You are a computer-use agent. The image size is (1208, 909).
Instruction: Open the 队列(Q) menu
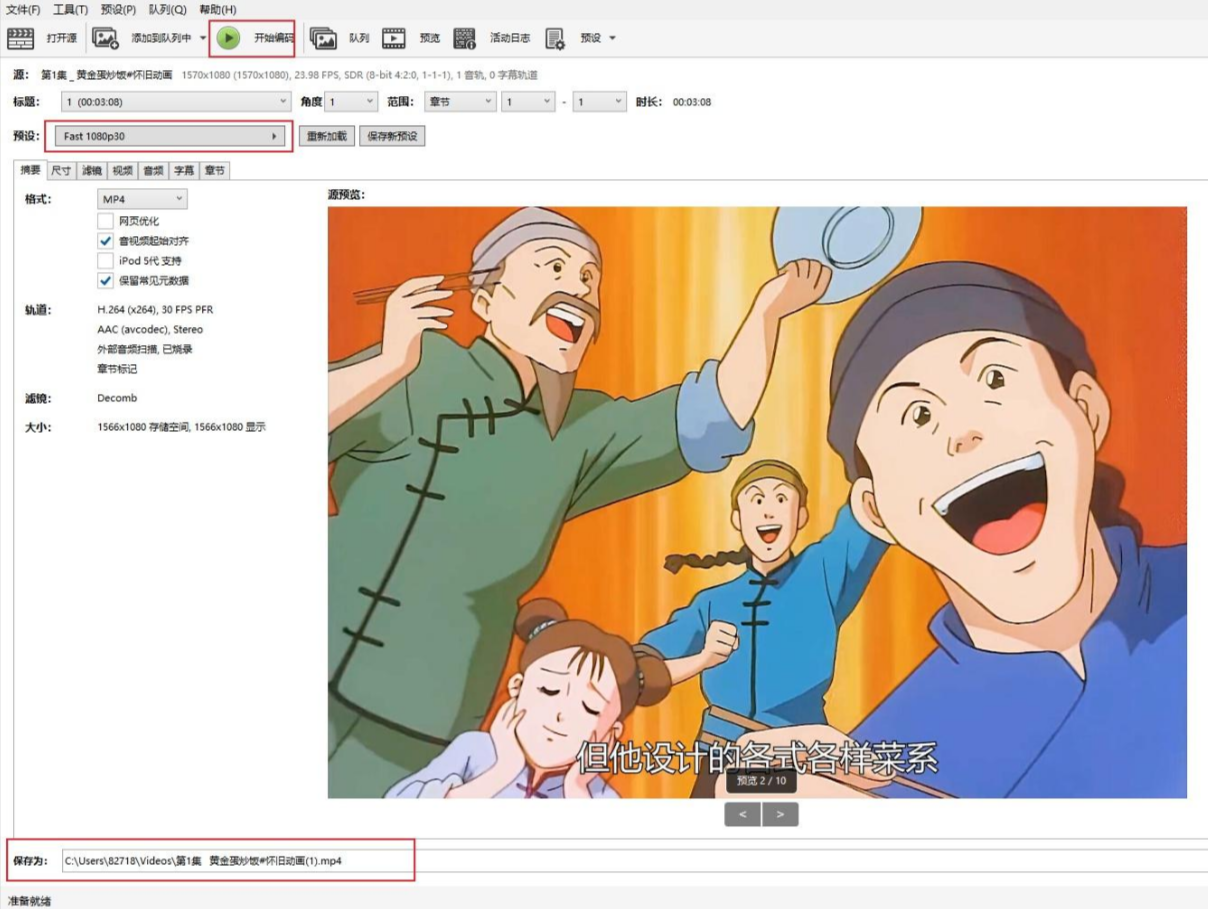click(x=167, y=10)
